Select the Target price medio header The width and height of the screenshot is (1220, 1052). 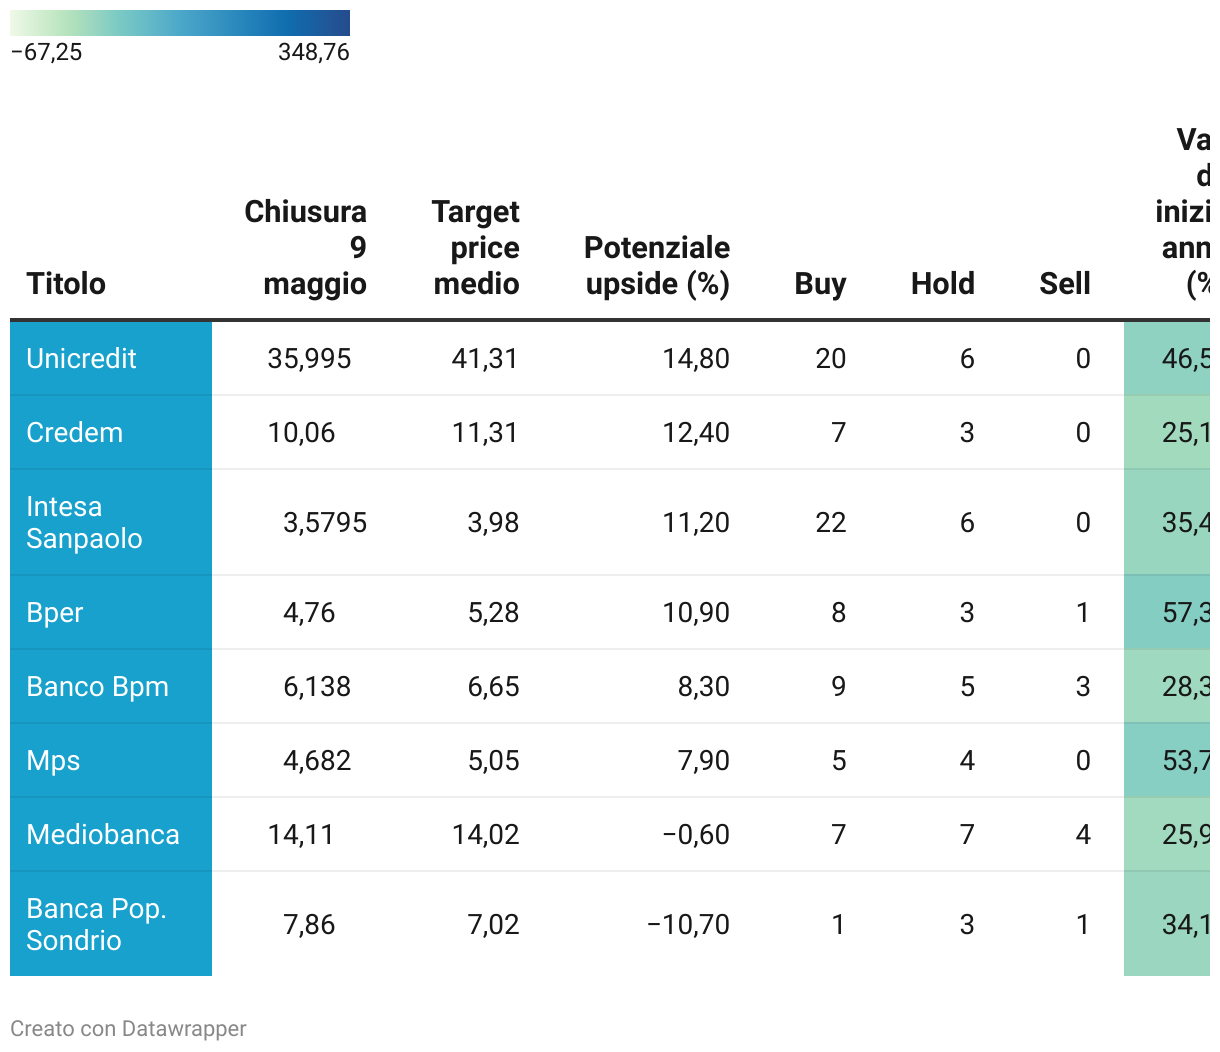[x=476, y=248]
